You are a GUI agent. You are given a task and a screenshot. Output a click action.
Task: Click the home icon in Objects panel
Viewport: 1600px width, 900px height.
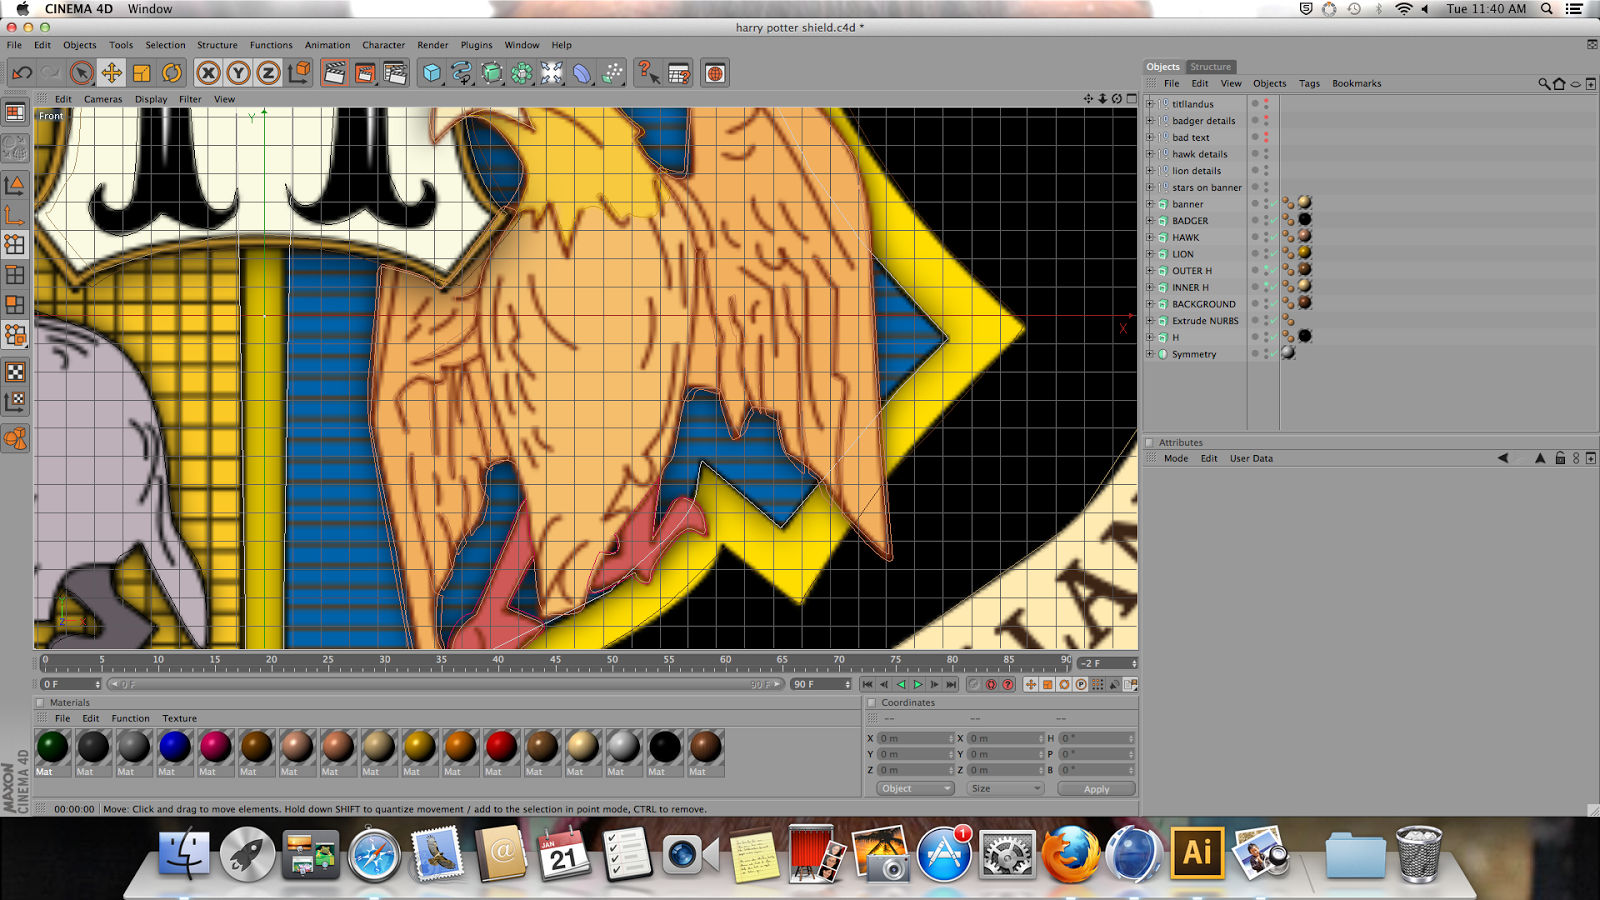click(x=1559, y=84)
